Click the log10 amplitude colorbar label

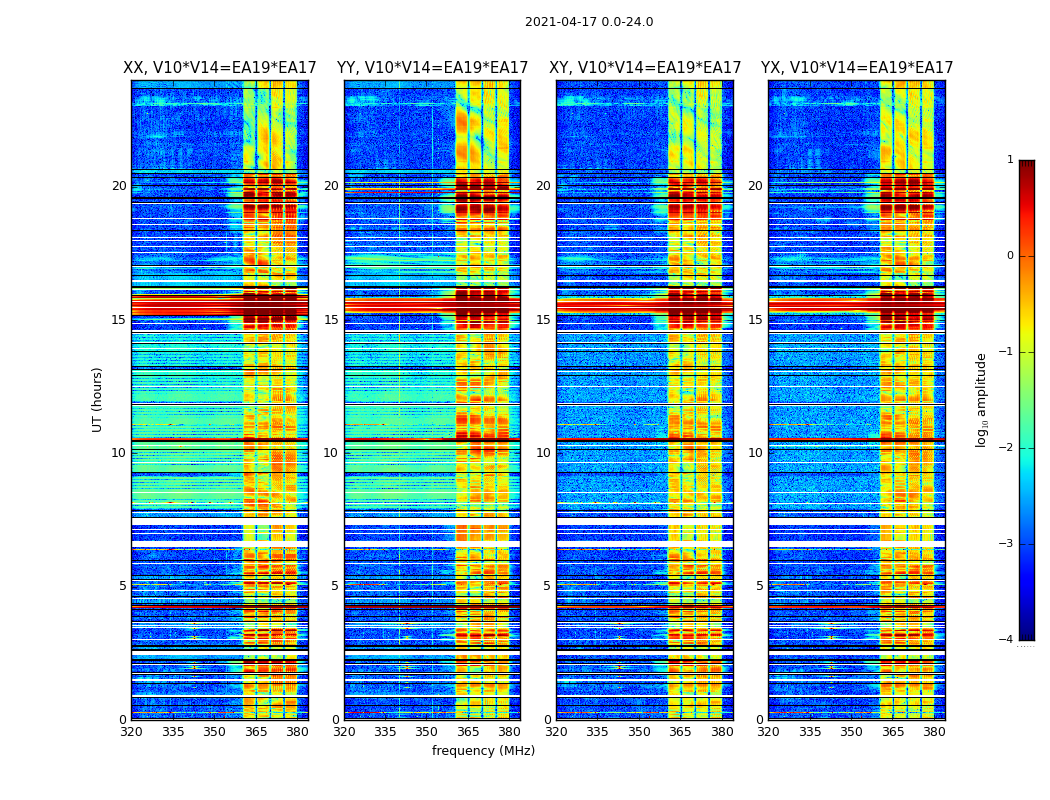click(981, 400)
